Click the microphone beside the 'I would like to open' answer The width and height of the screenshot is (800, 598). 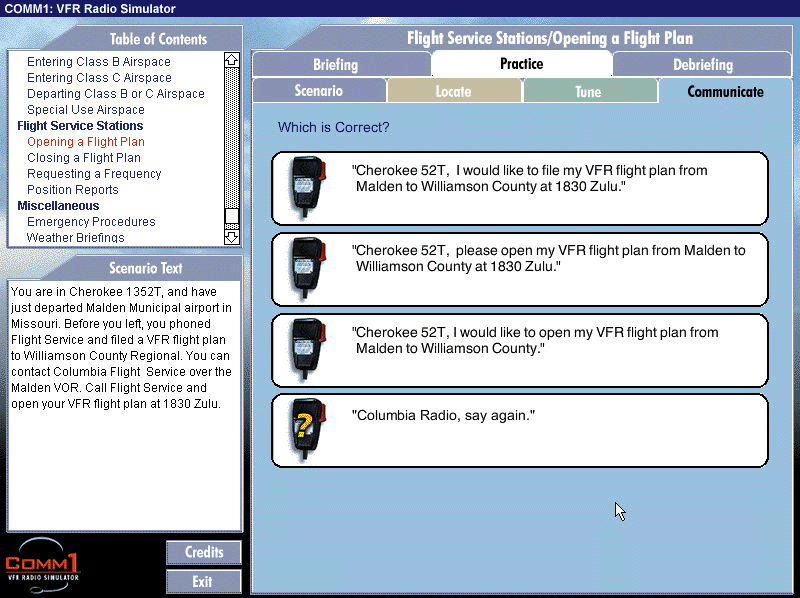point(304,350)
